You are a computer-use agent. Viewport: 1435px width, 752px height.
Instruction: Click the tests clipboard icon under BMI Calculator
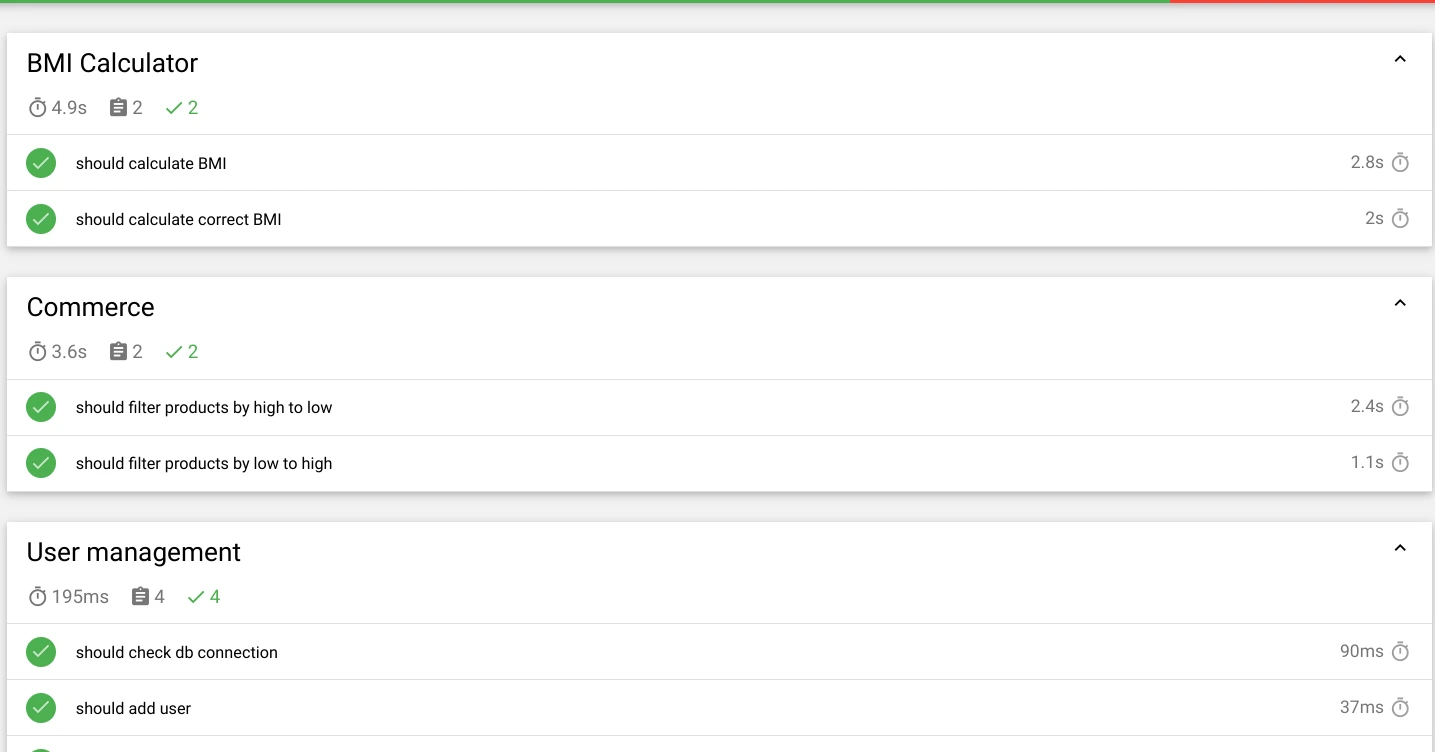[119, 107]
